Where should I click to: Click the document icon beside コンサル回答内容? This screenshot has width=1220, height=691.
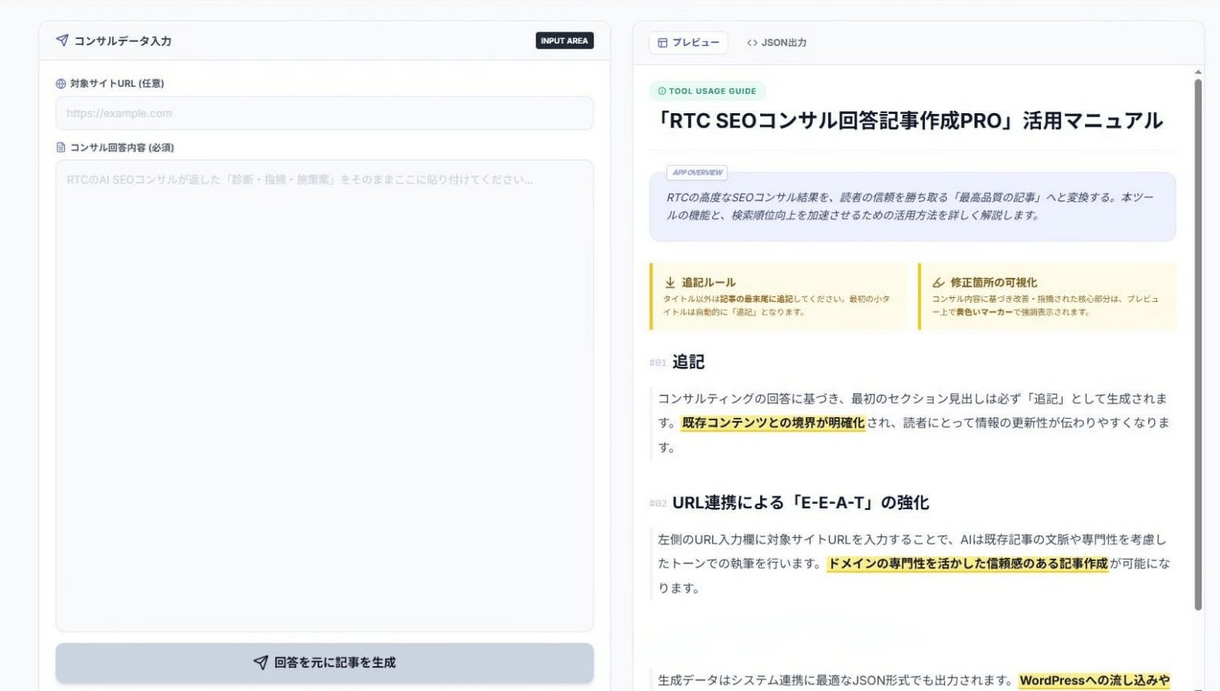(61, 148)
